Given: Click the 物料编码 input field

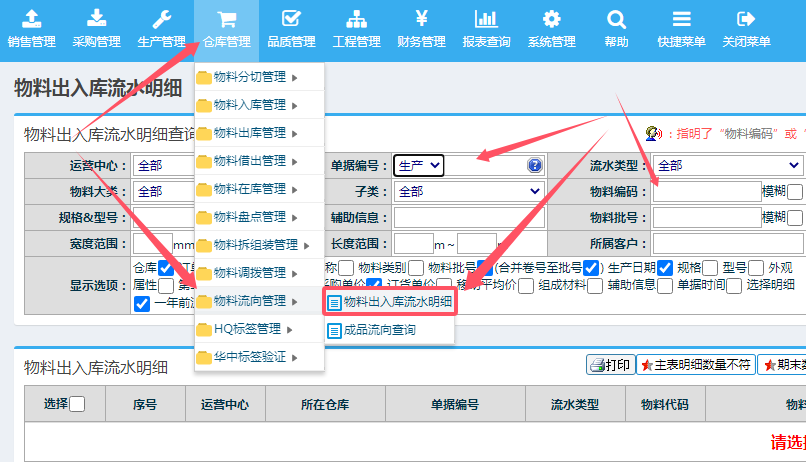Looking at the screenshot, I should click(x=706, y=191).
